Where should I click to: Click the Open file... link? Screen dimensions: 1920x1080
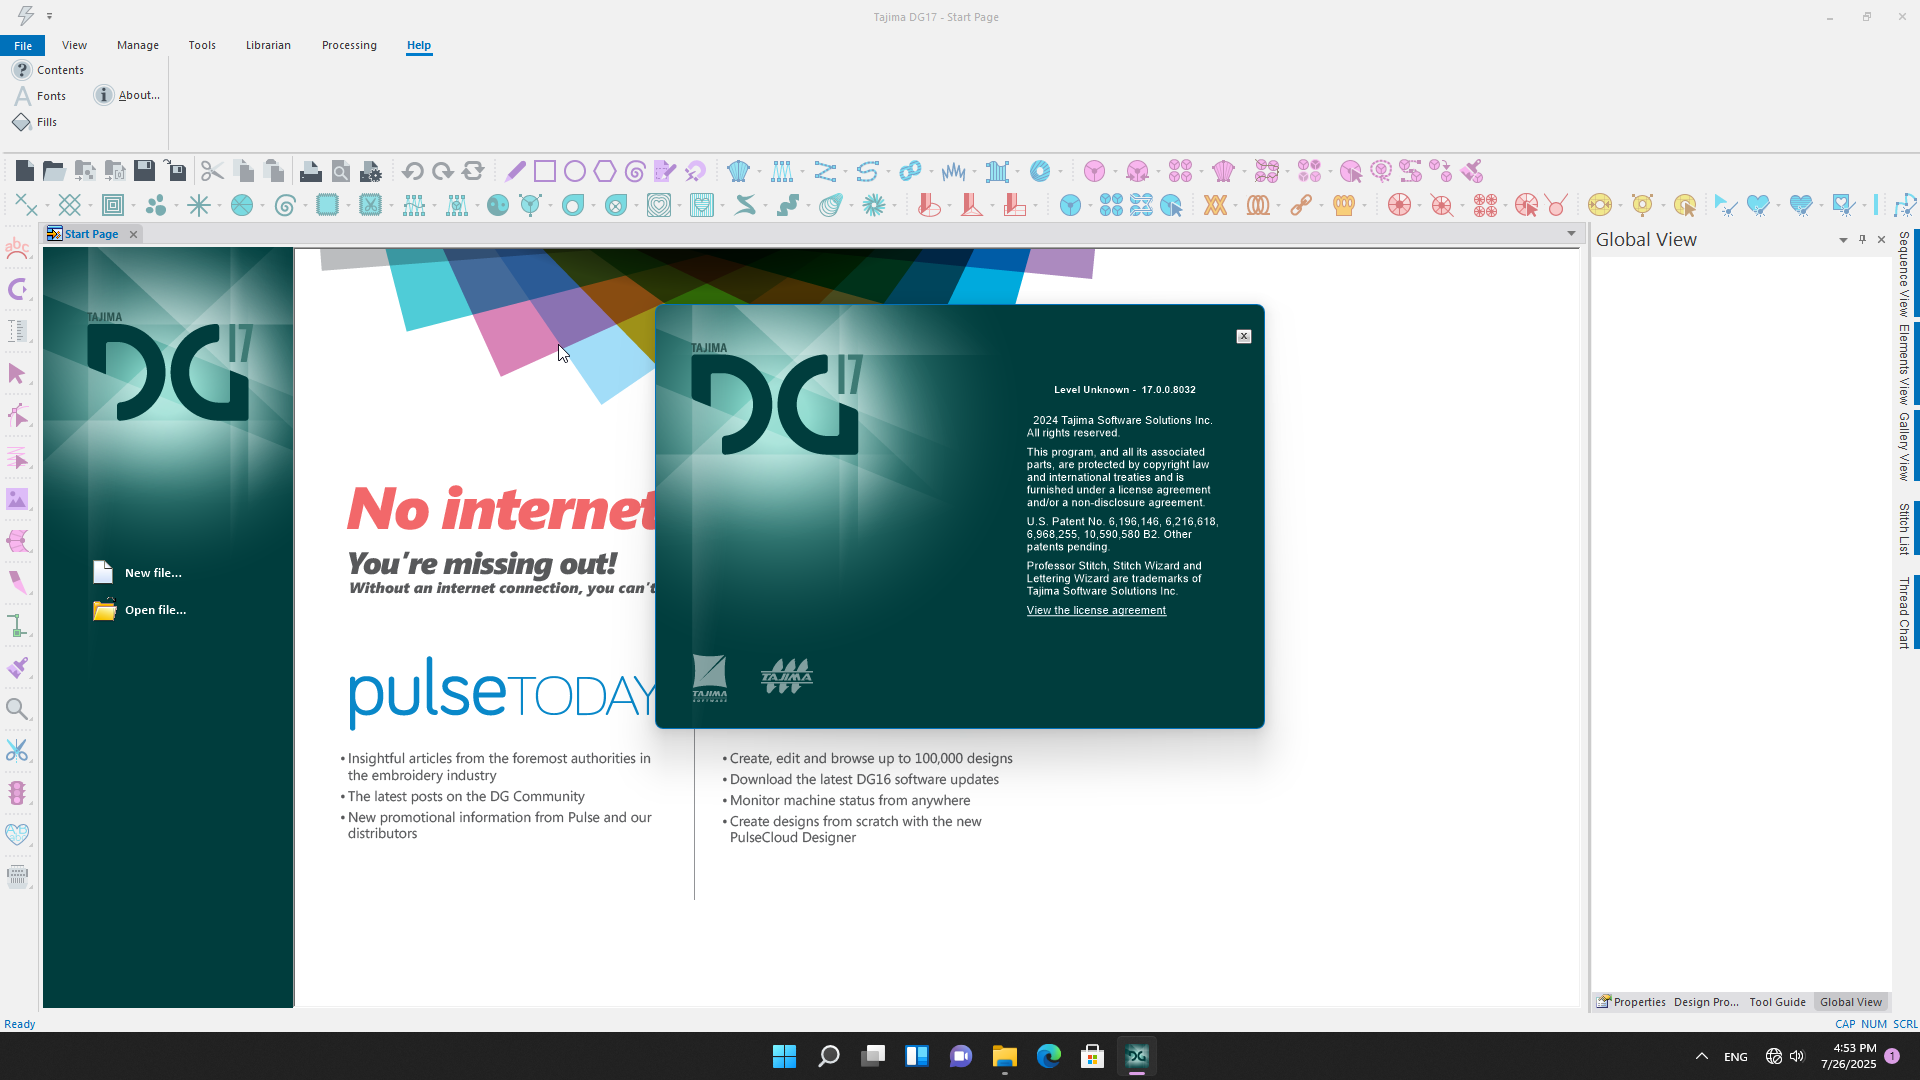pos(155,610)
